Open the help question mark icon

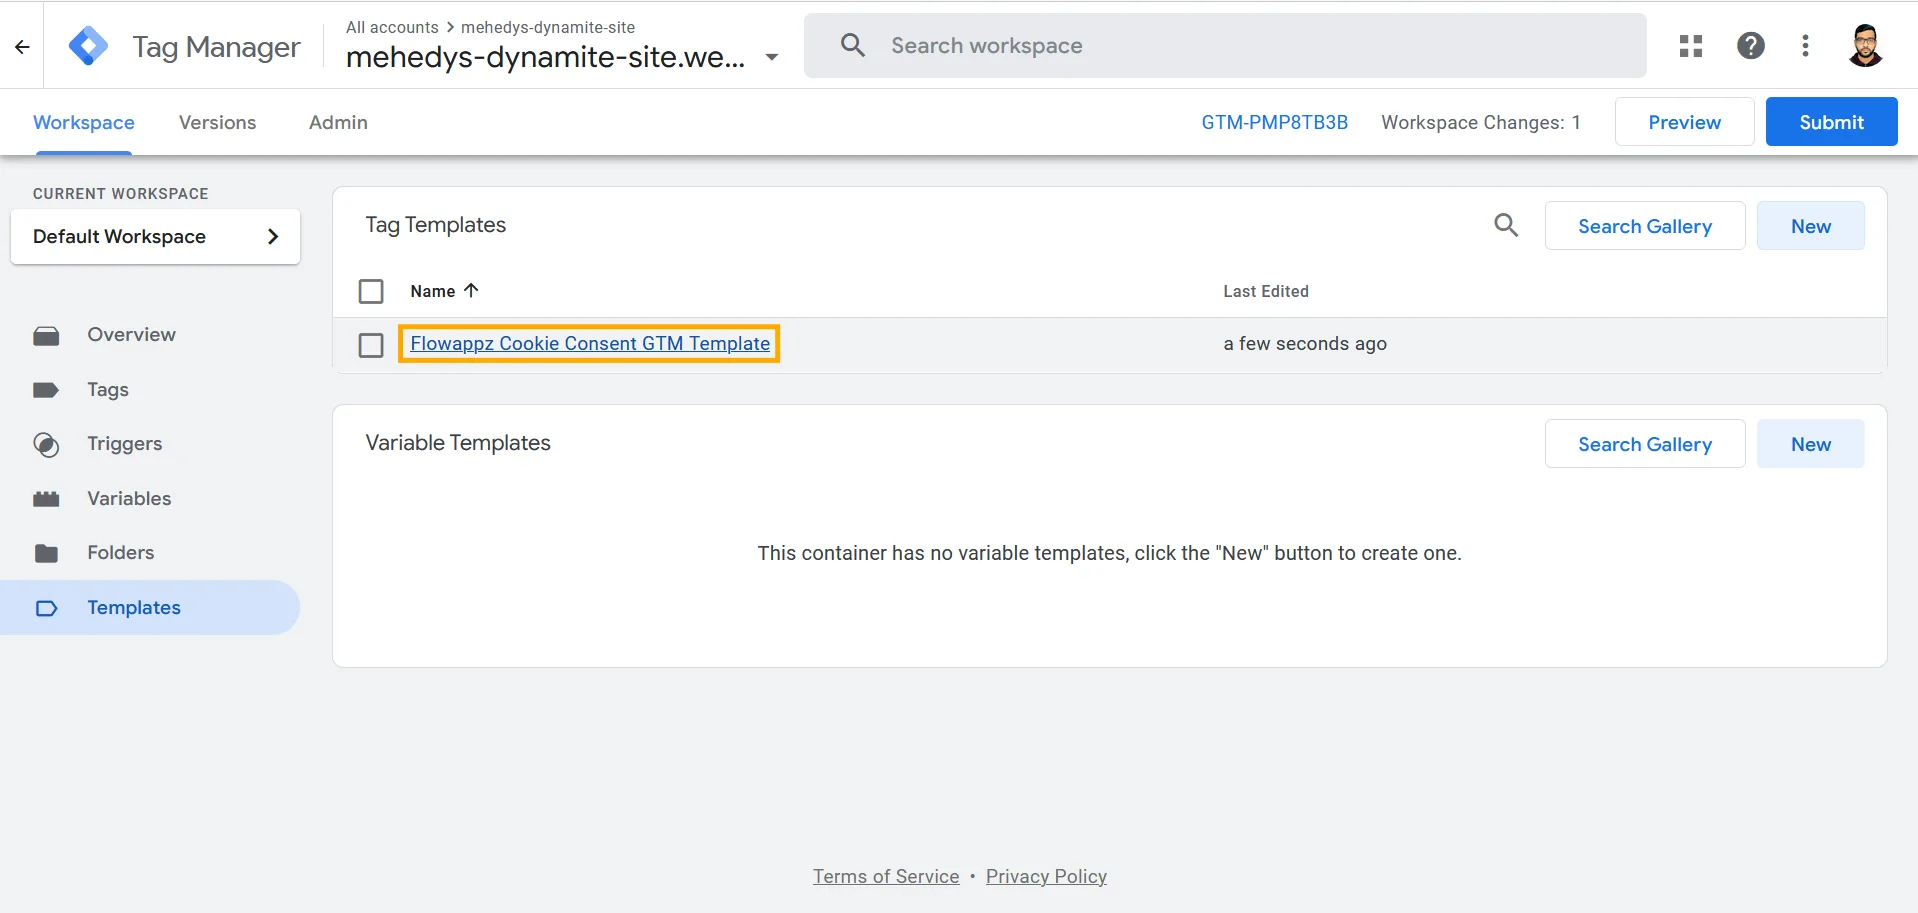1750,46
